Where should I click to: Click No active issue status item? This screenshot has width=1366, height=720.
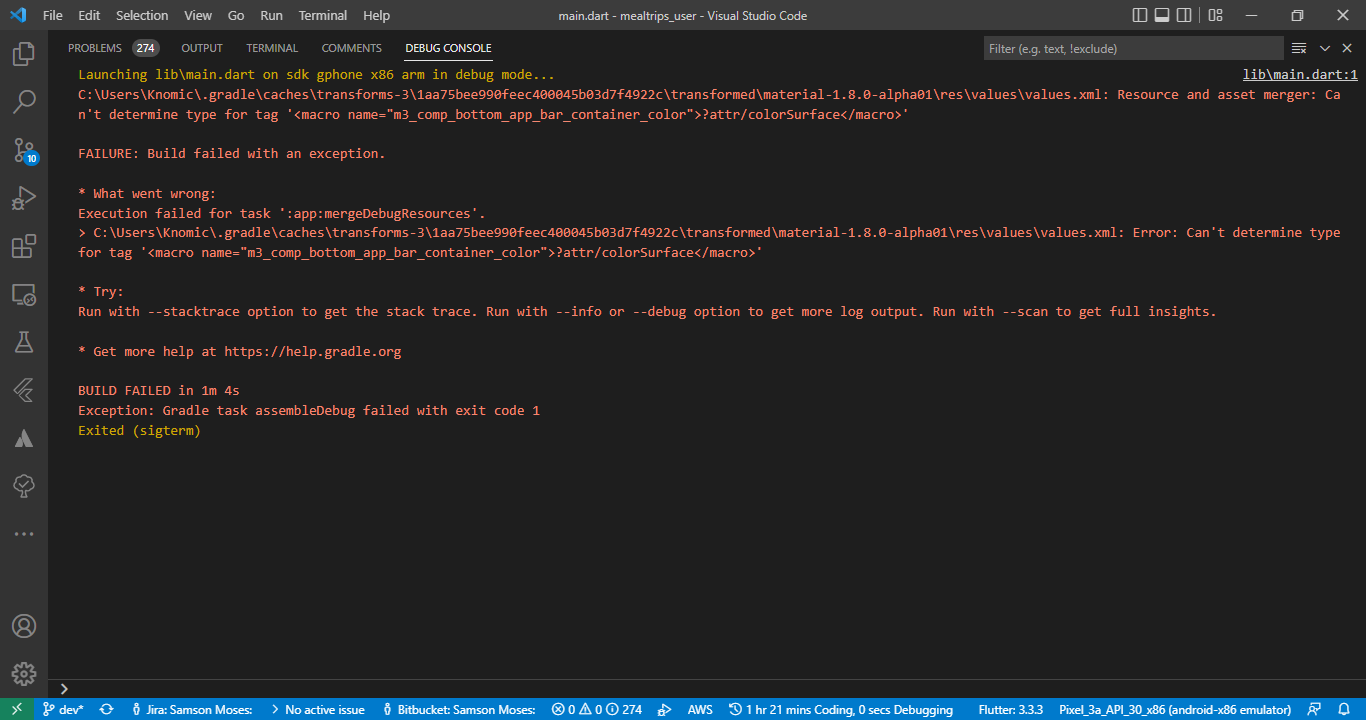tap(317, 709)
